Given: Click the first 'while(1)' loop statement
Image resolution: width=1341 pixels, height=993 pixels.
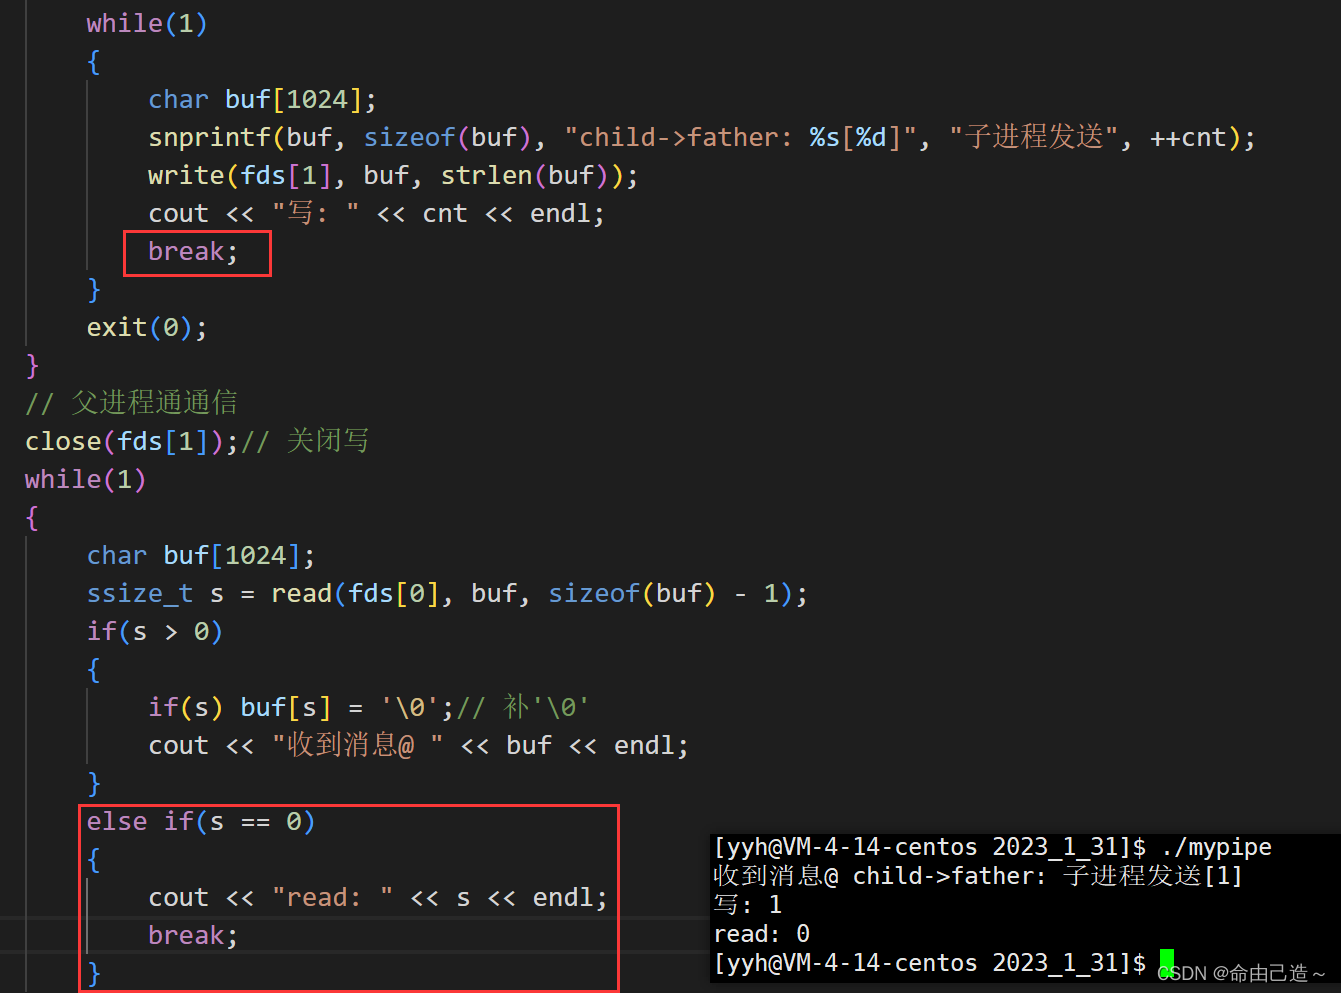Looking at the screenshot, I should (x=147, y=23).
